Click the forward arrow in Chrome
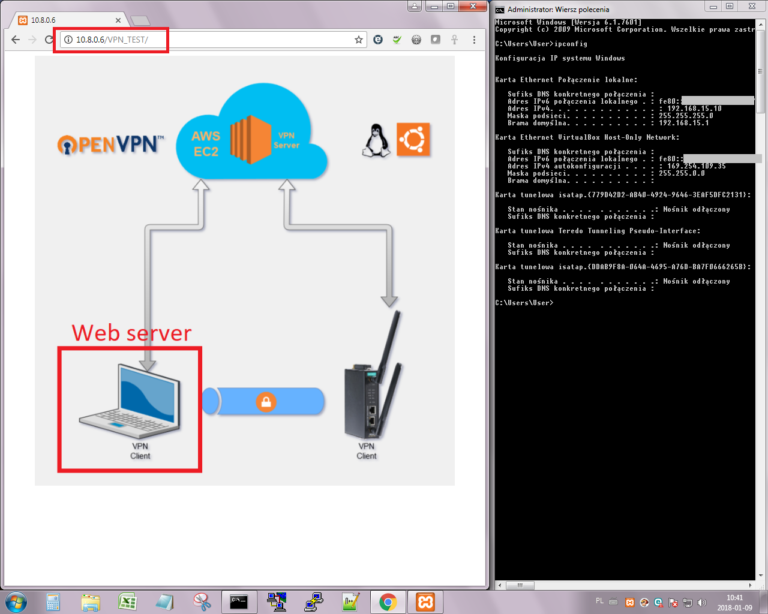 coord(32,40)
